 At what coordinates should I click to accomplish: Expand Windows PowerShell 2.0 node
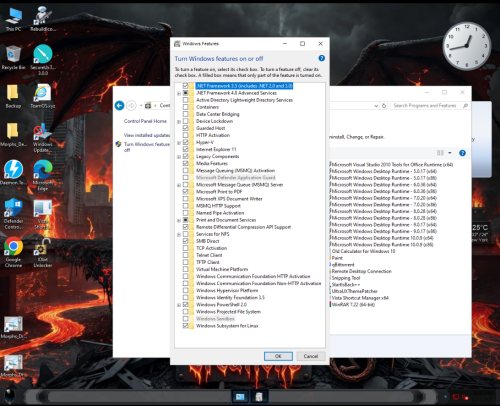click(x=179, y=305)
